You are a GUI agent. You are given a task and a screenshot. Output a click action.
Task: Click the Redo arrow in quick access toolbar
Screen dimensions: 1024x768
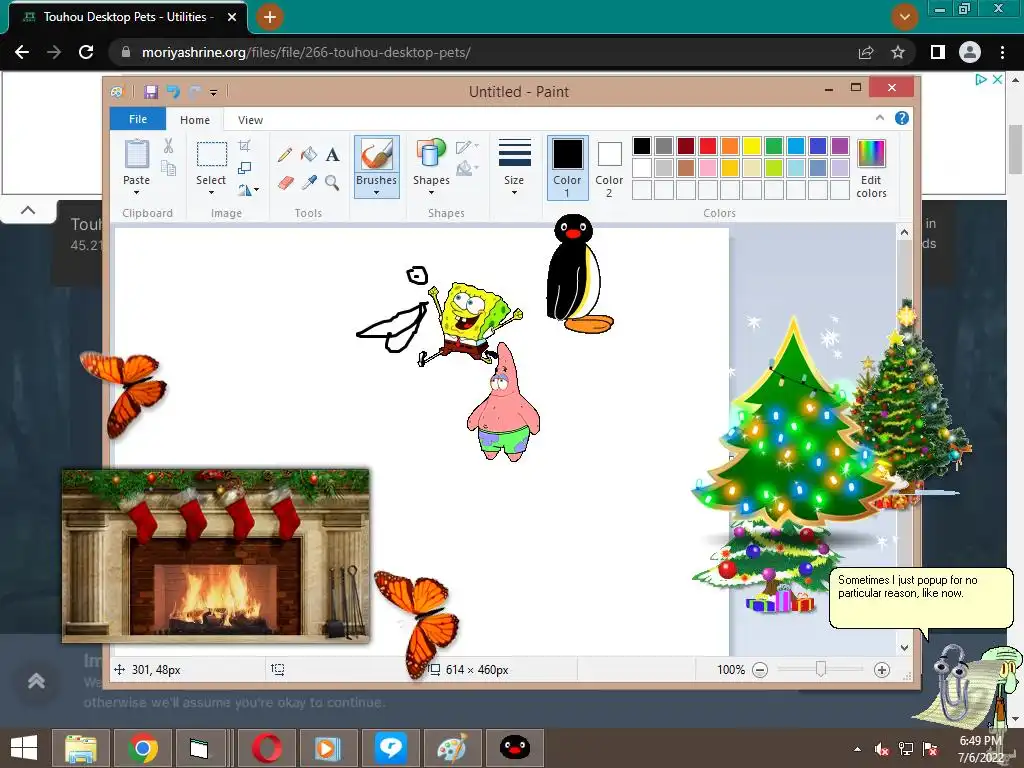[194, 92]
